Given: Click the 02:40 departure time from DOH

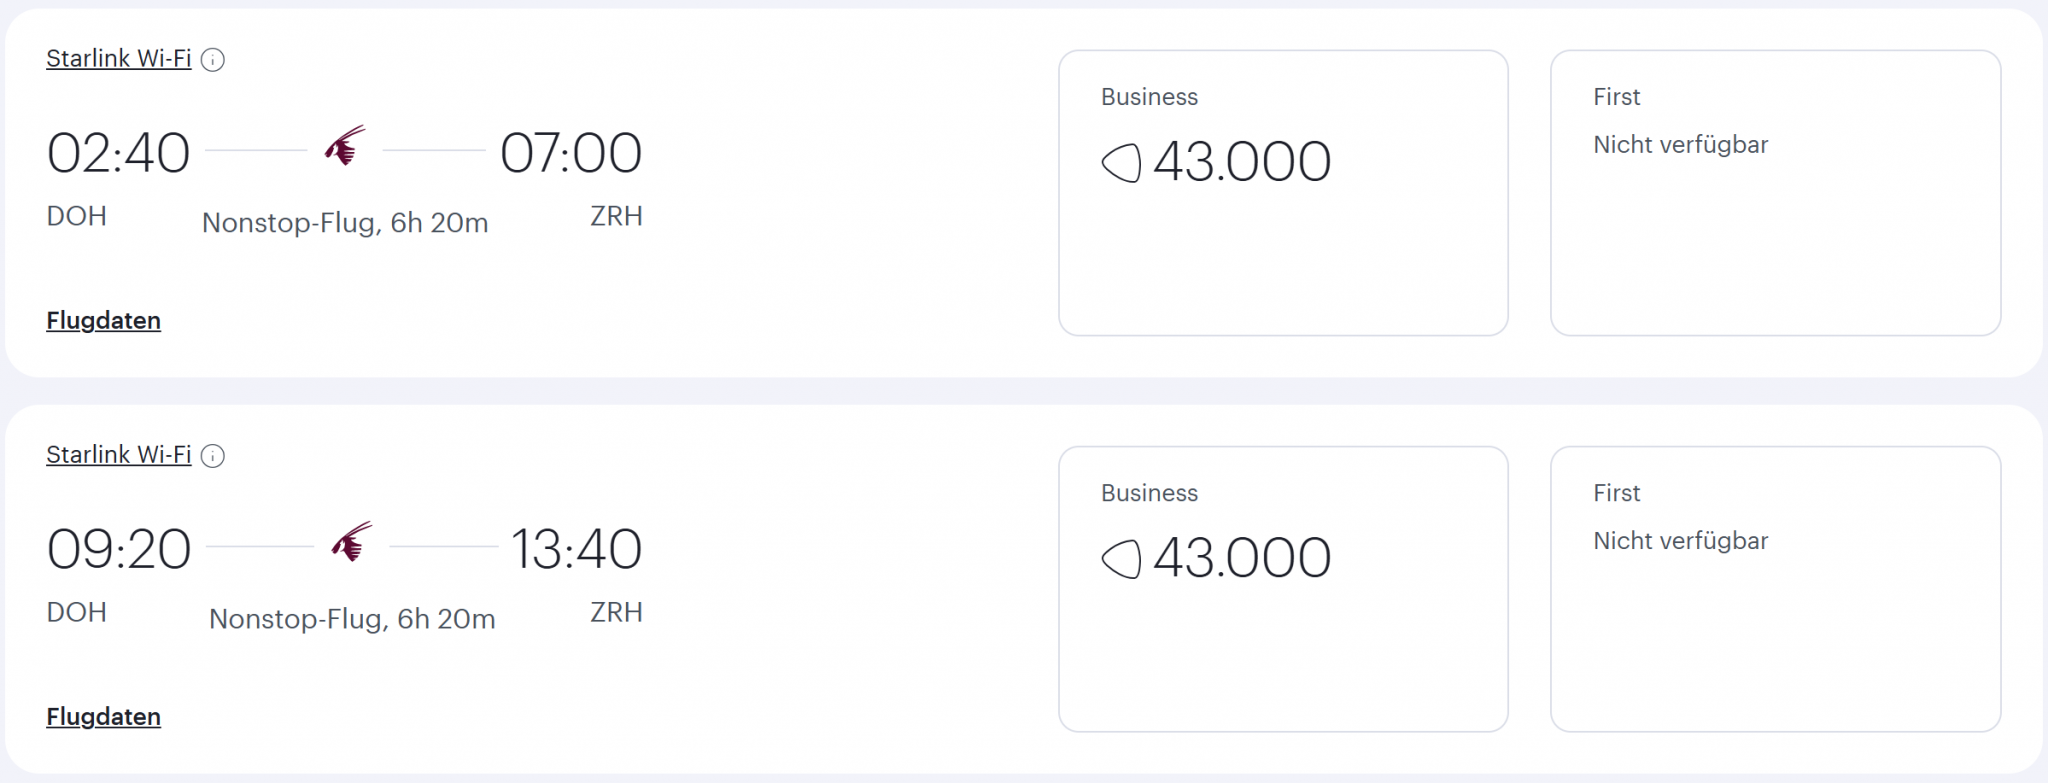Looking at the screenshot, I should 118,153.
